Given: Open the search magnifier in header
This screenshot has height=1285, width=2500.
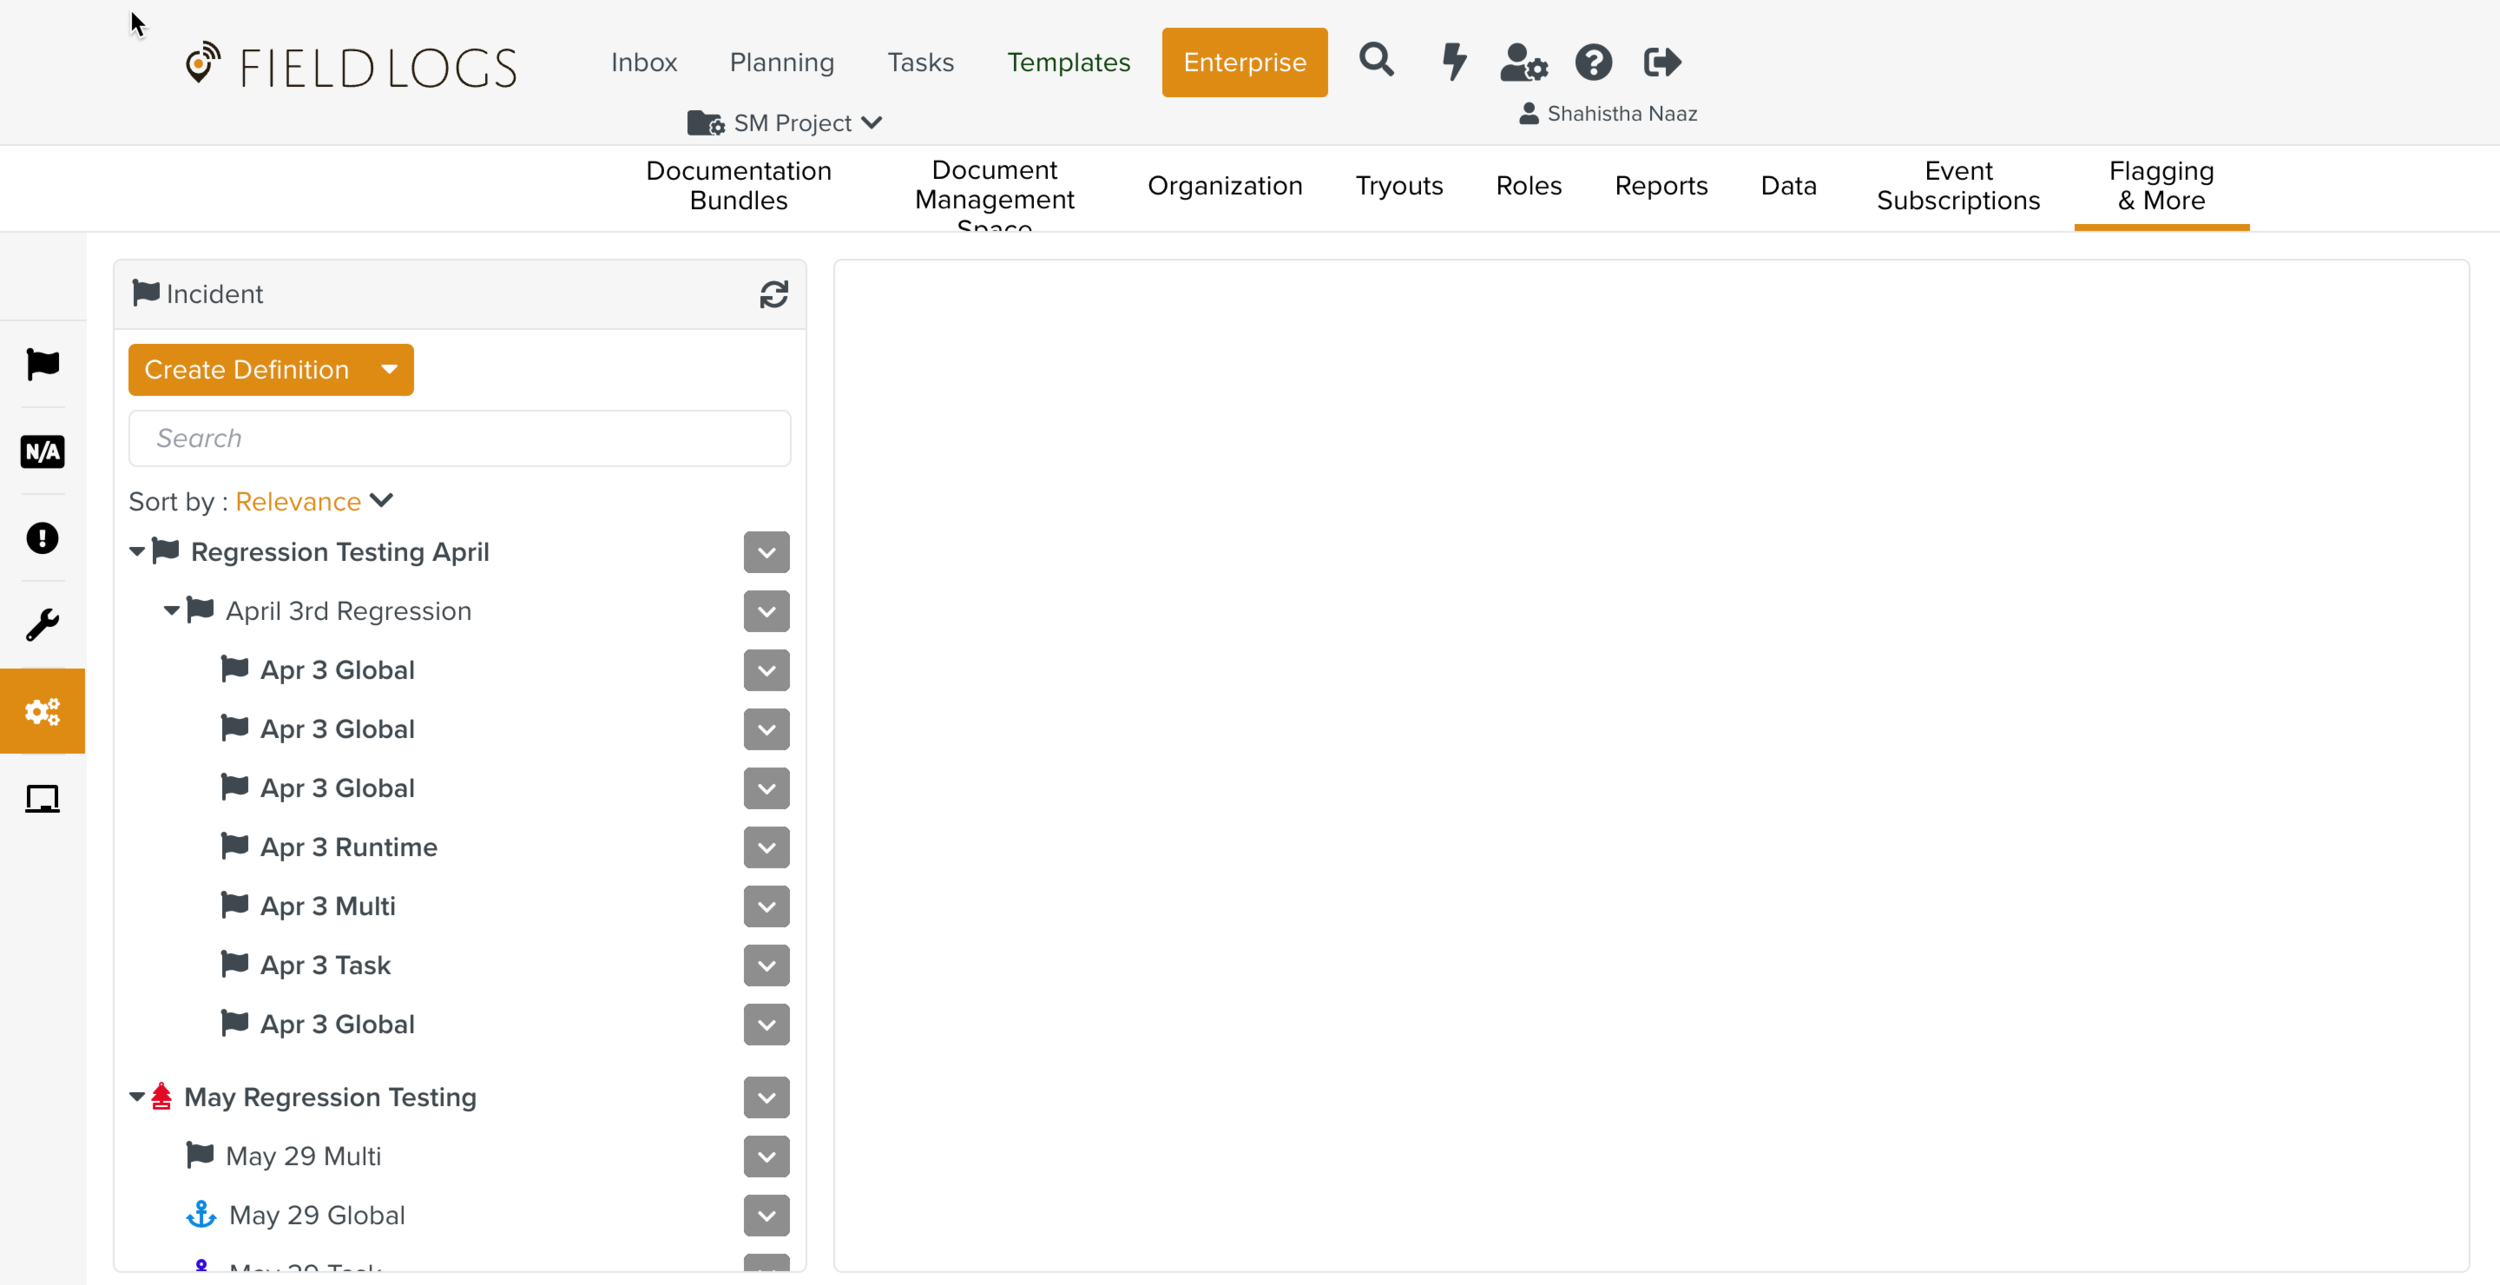Looking at the screenshot, I should click(x=1376, y=61).
